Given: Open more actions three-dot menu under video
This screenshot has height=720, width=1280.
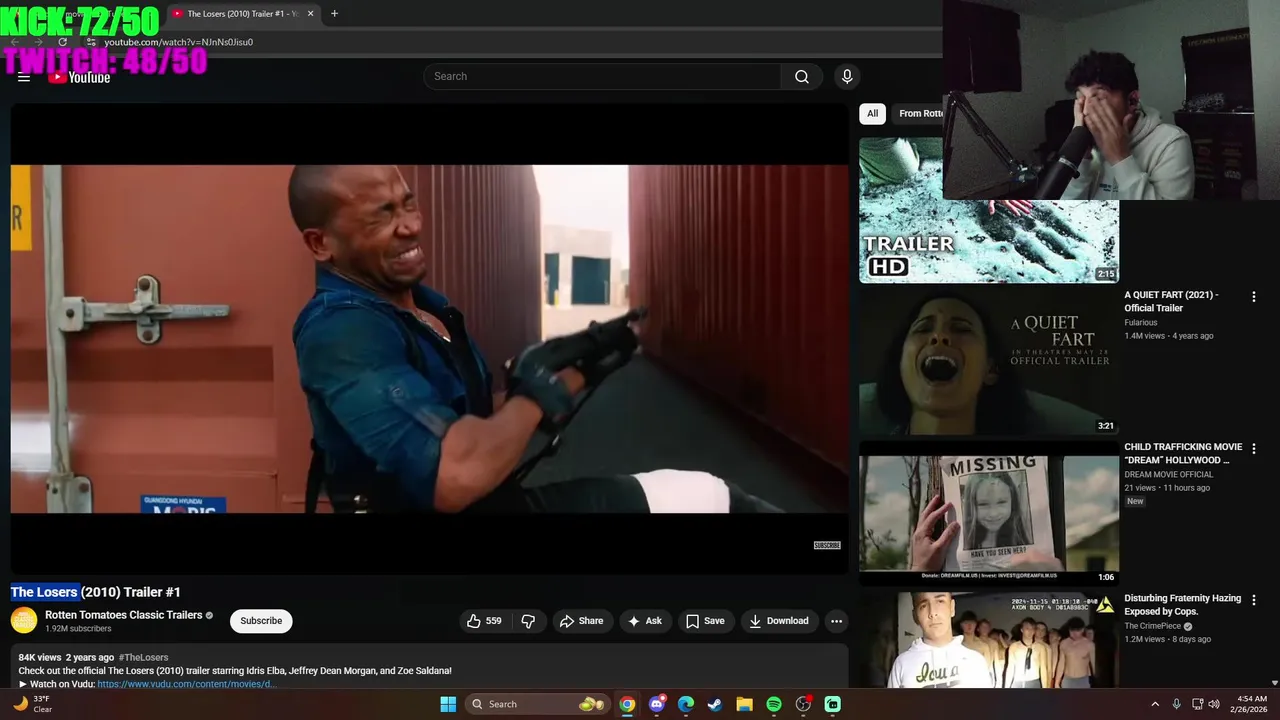Looking at the screenshot, I should coord(836,621).
